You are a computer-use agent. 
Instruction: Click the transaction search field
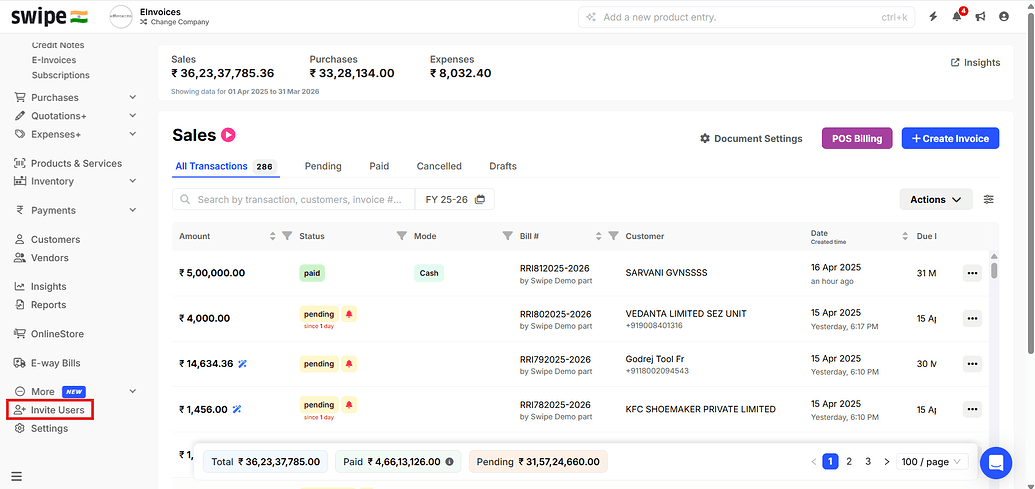(x=300, y=200)
